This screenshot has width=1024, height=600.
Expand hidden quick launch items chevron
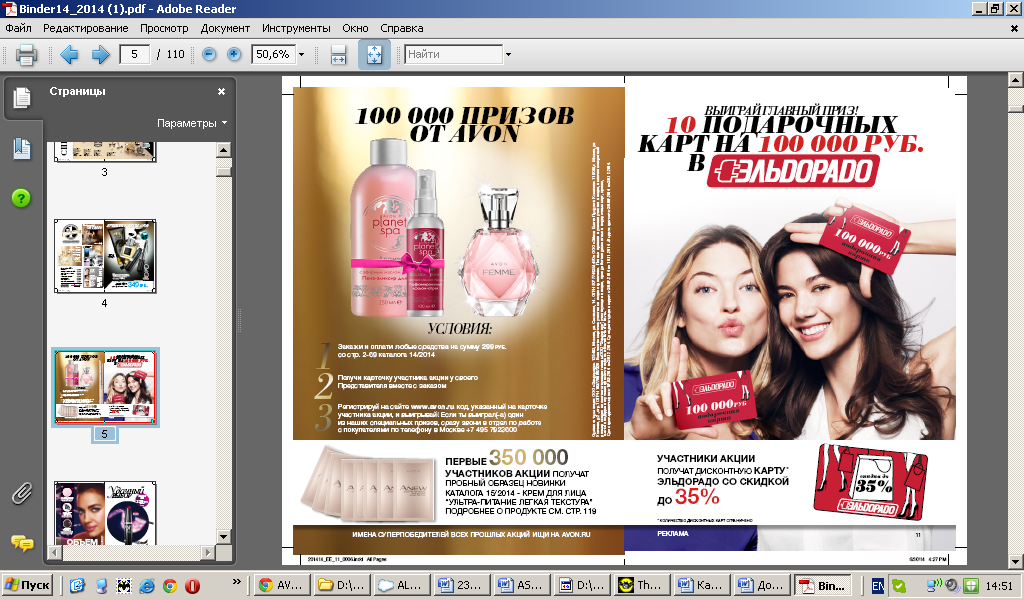(237, 582)
